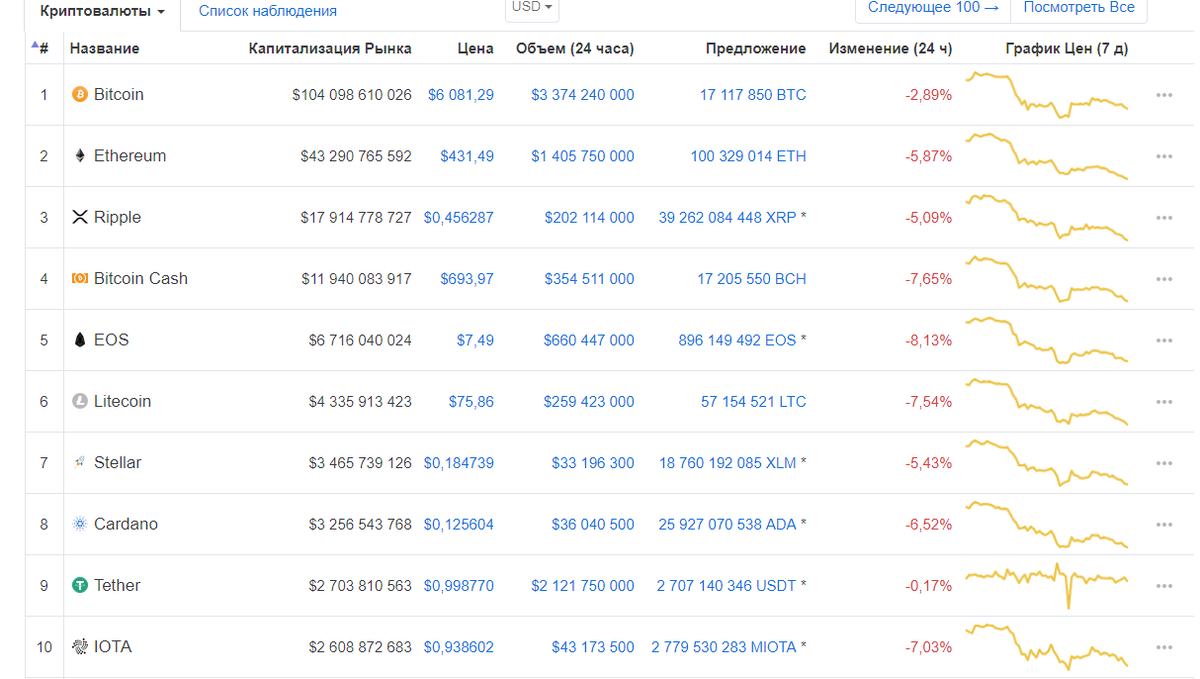1200x679 pixels.
Task: Open the USD currency dropdown
Action: [x=532, y=8]
